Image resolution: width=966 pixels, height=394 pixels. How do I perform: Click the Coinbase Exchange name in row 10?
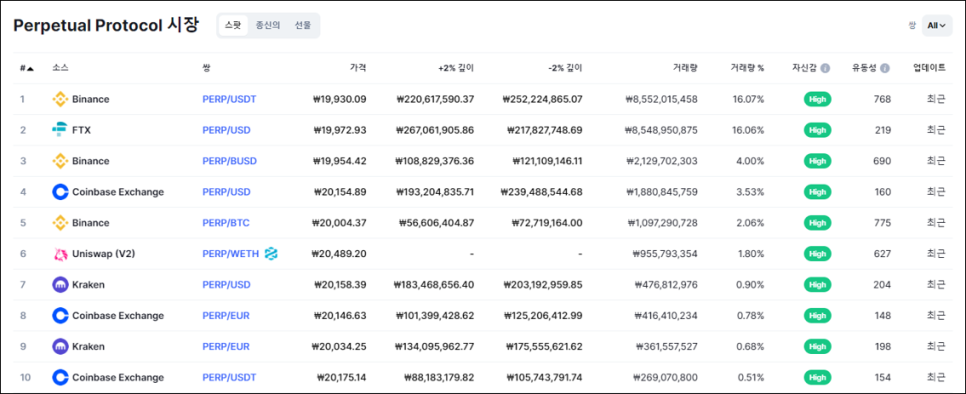pyautogui.click(x=118, y=377)
